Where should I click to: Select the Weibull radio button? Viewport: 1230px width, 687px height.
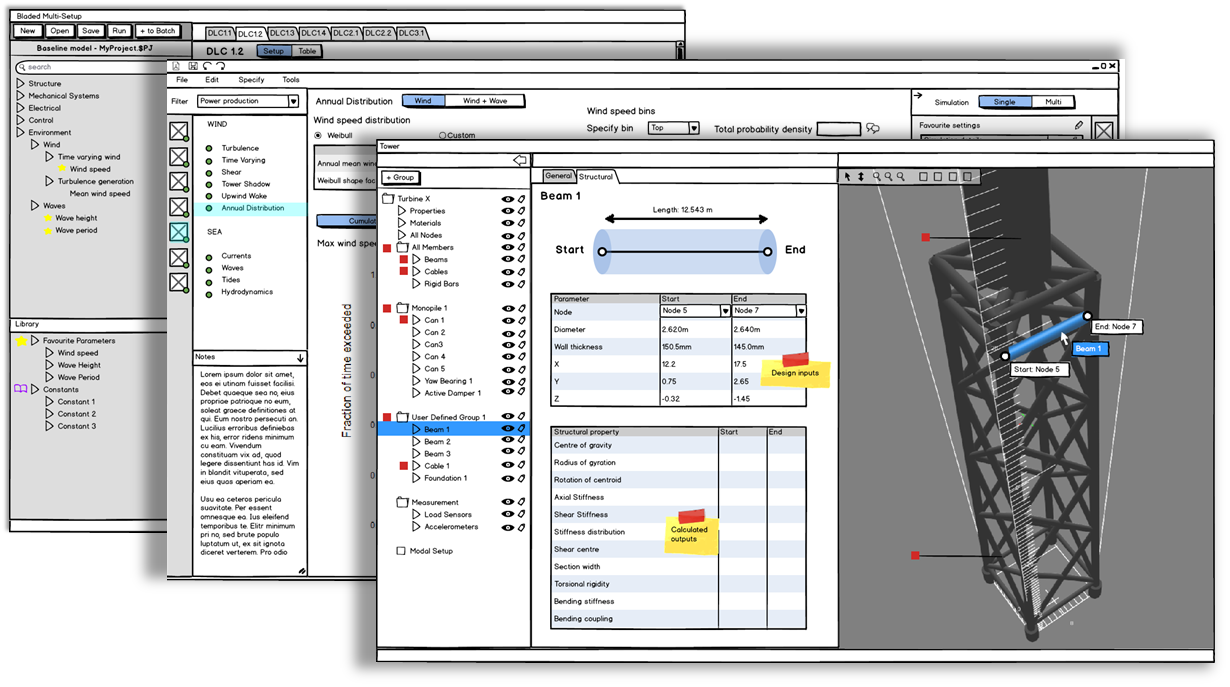319,135
